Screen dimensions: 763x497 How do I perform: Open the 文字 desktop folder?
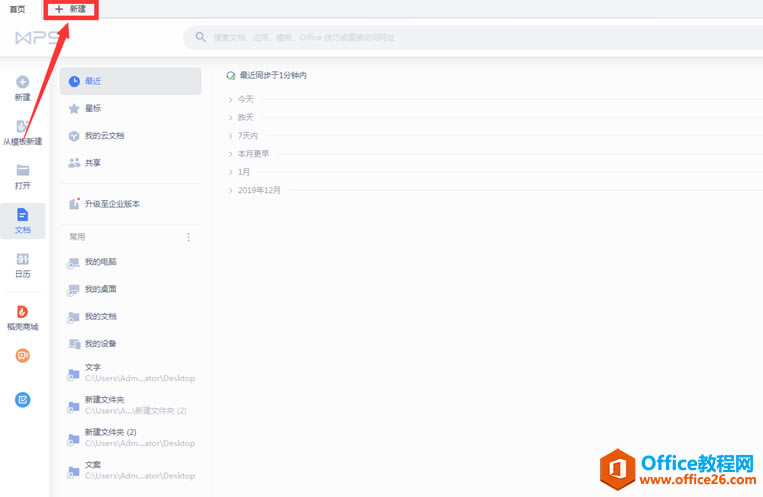[130, 373]
